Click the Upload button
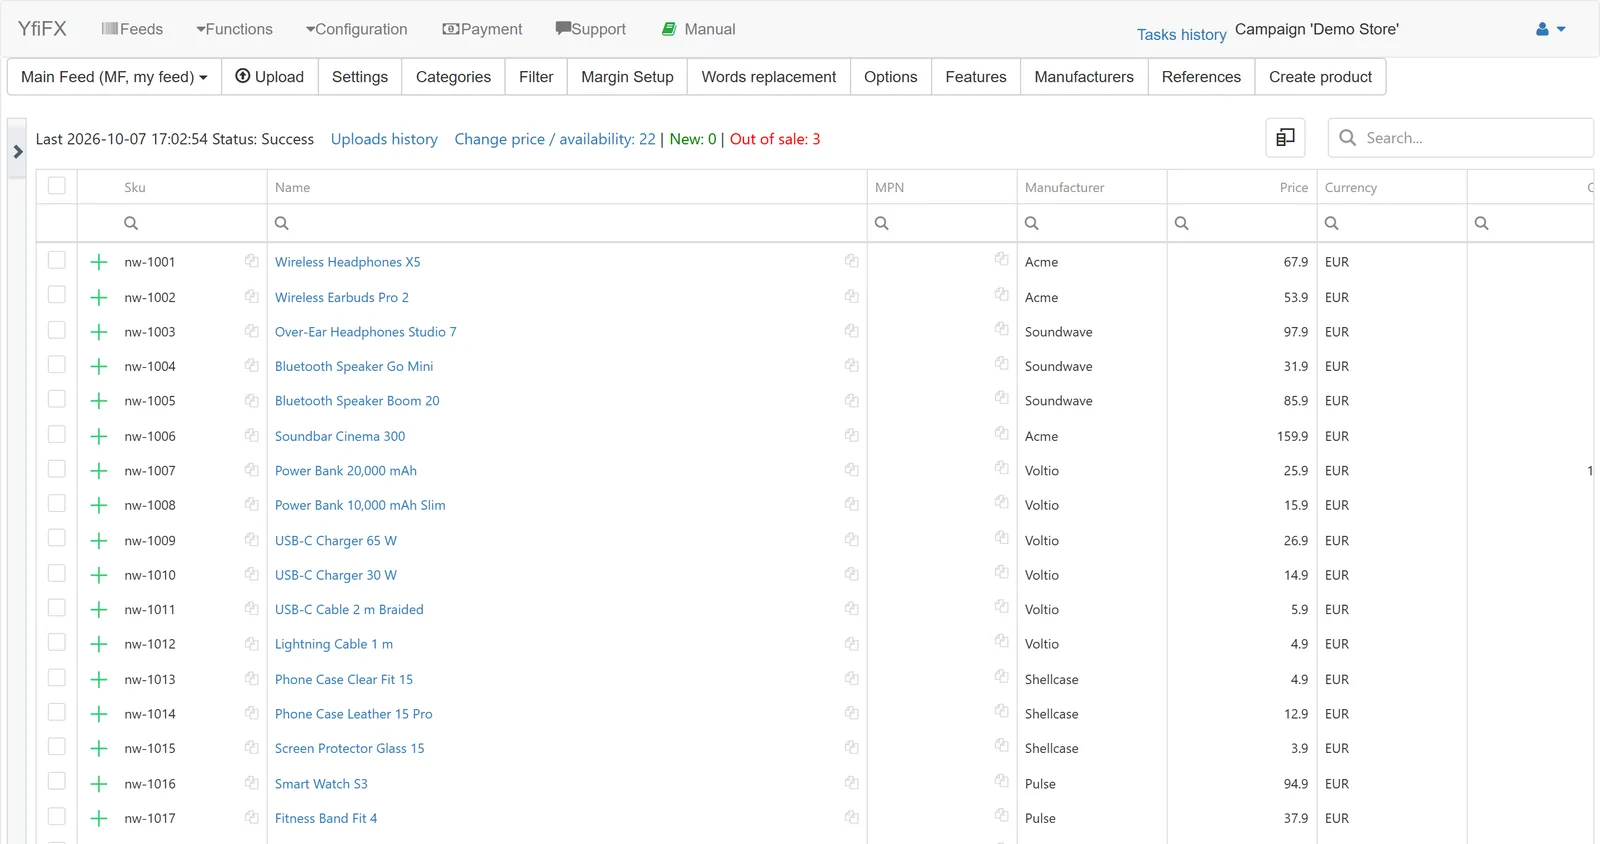Image resolution: width=1600 pixels, height=844 pixels. pyautogui.click(x=270, y=77)
